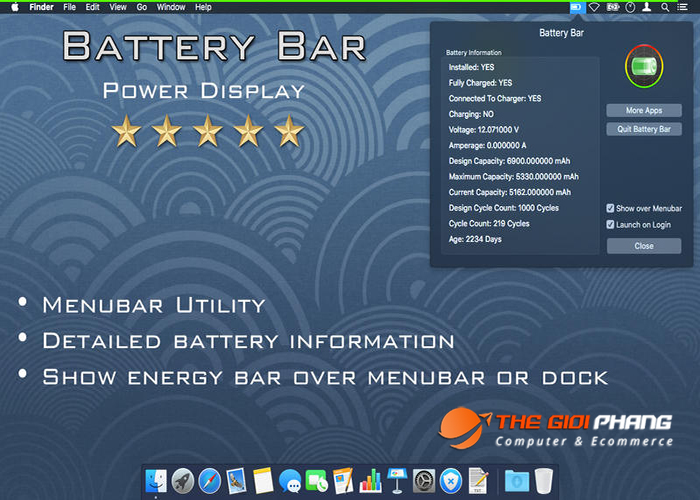700x500 pixels.
Task: Open the Edit menu
Action: (92, 7)
